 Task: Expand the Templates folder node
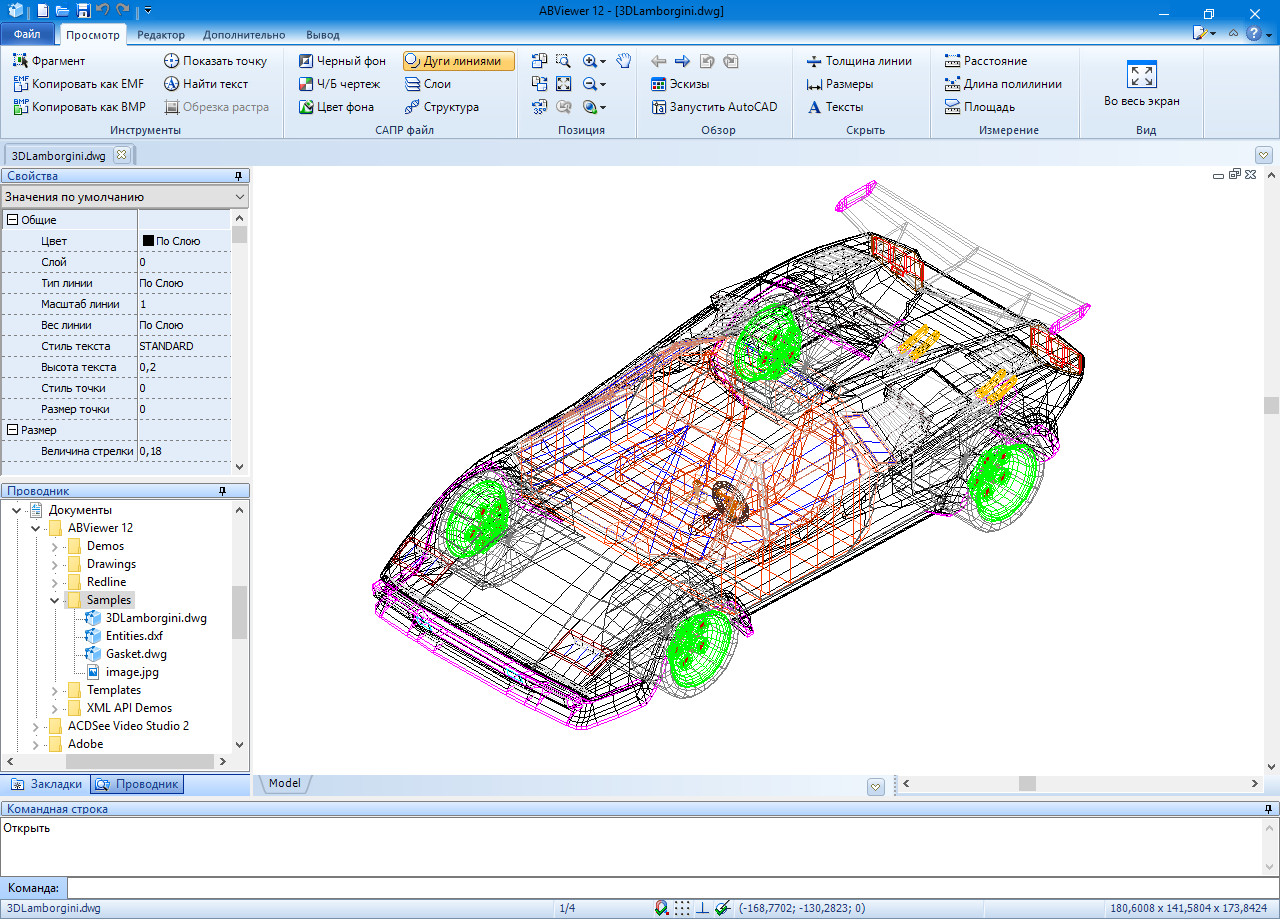click(x=55, y=690)
